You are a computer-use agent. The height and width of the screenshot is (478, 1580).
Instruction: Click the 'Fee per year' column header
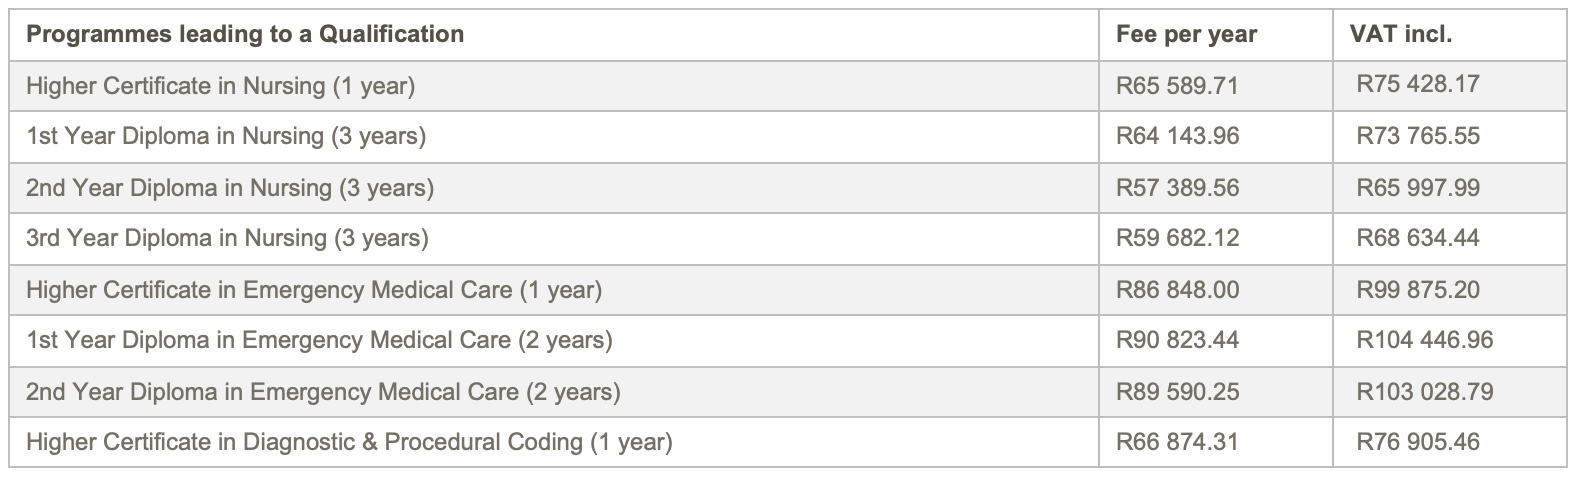1186,34
